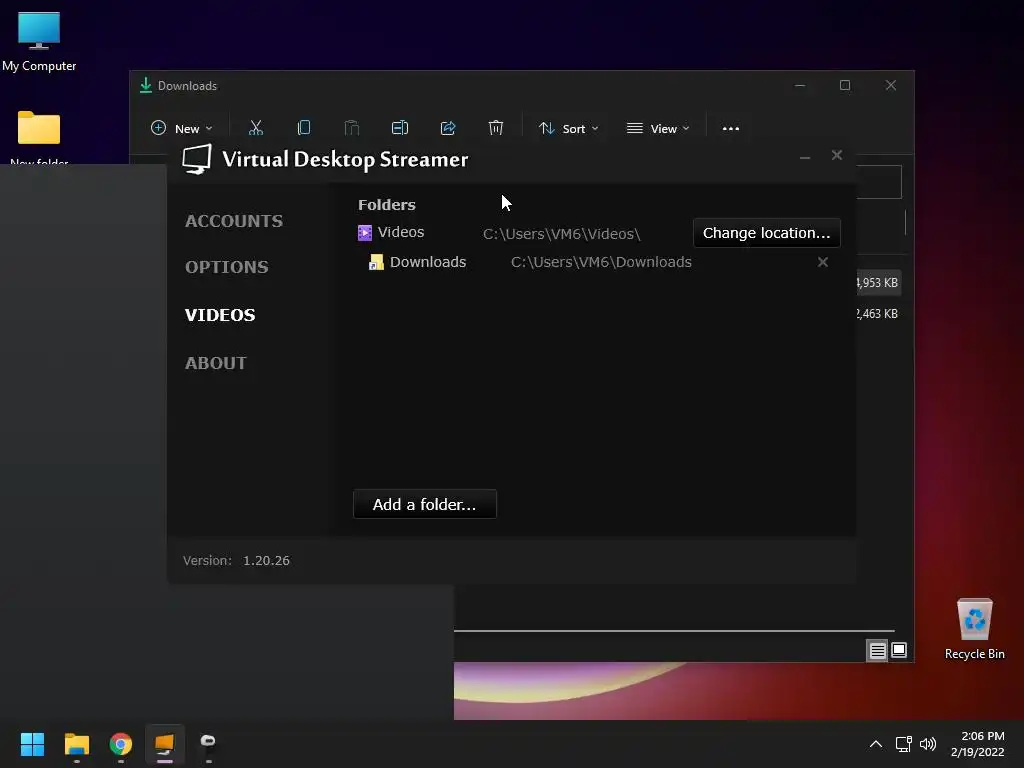Click the Share icon in explorer toolbar
Screen dimensions: 1024x768
pos(448,128)
